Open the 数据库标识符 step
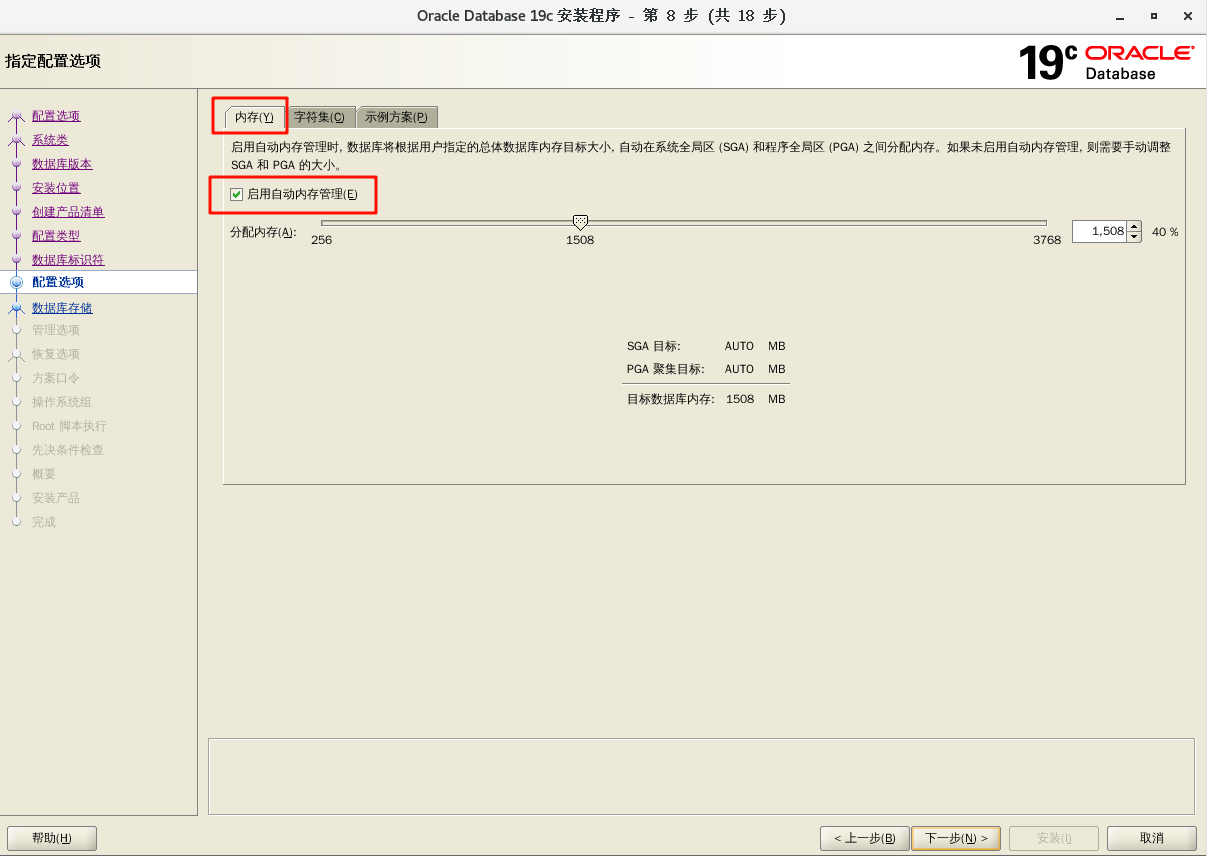 coord(68,260)
